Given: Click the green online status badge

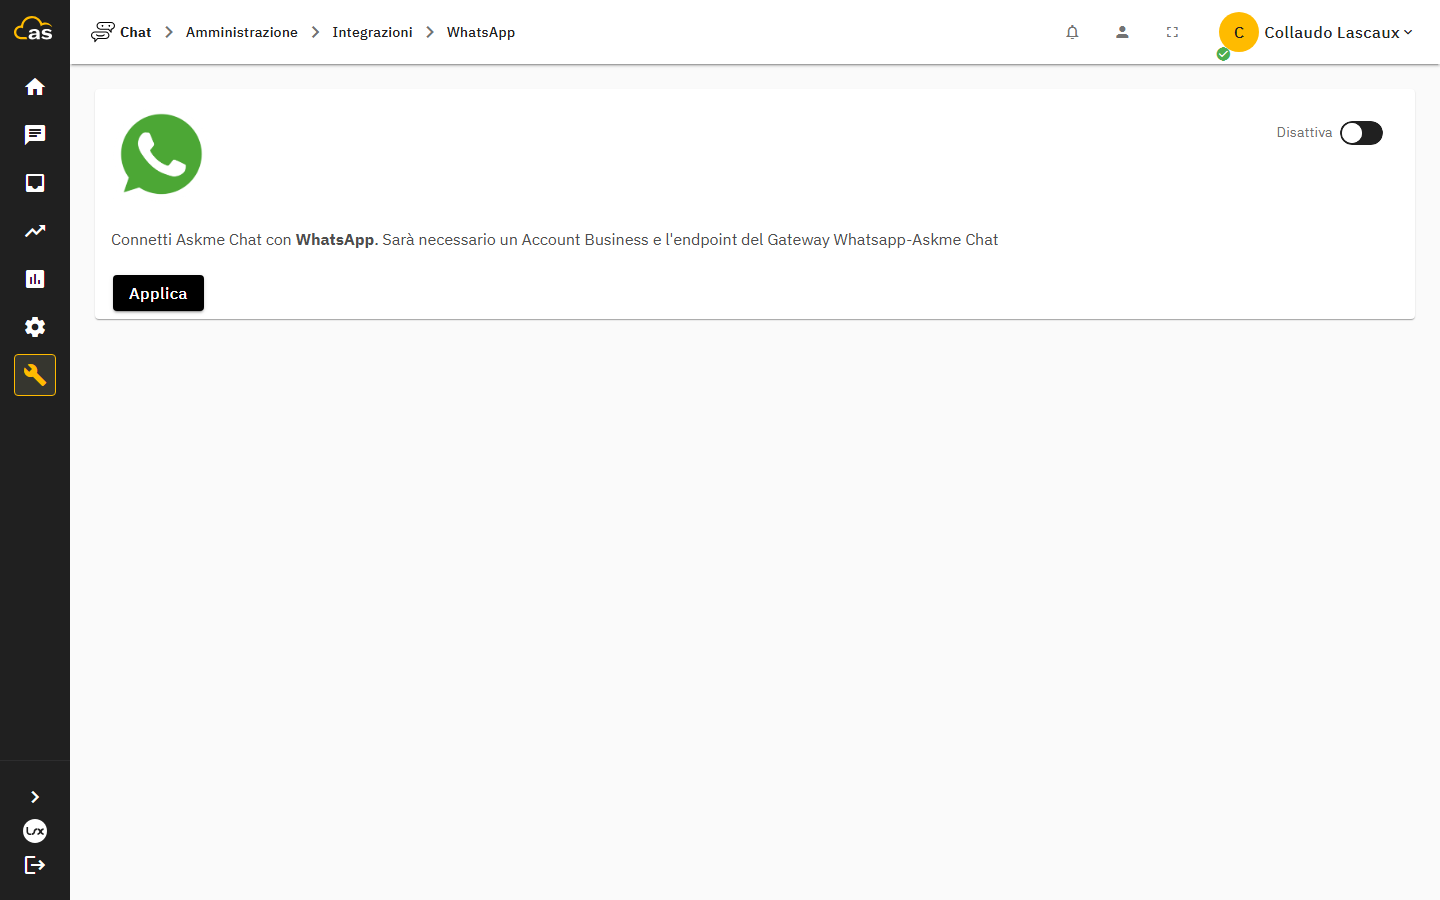Looking at the screenshot, I should [x=1223, y=54].
